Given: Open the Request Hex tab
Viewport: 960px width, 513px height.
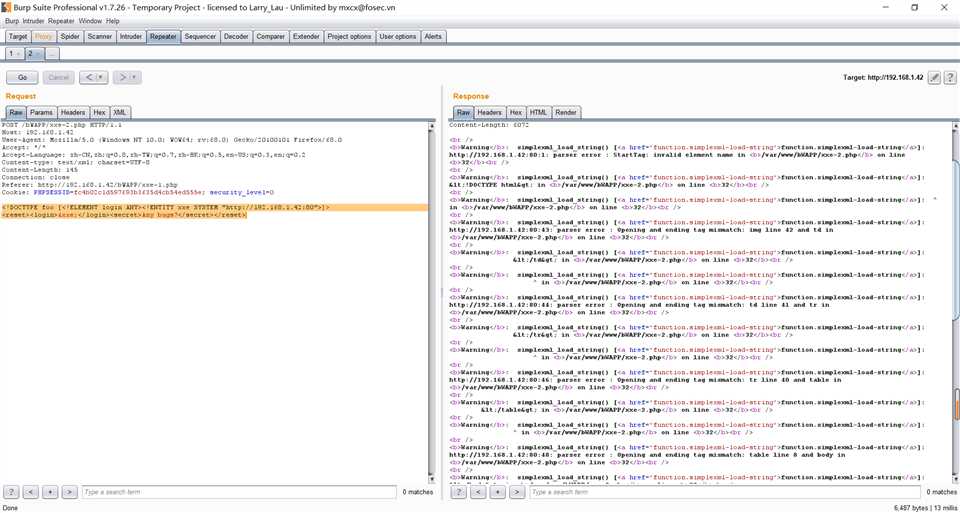Looking at the screenshot, I should click(99, 113).
